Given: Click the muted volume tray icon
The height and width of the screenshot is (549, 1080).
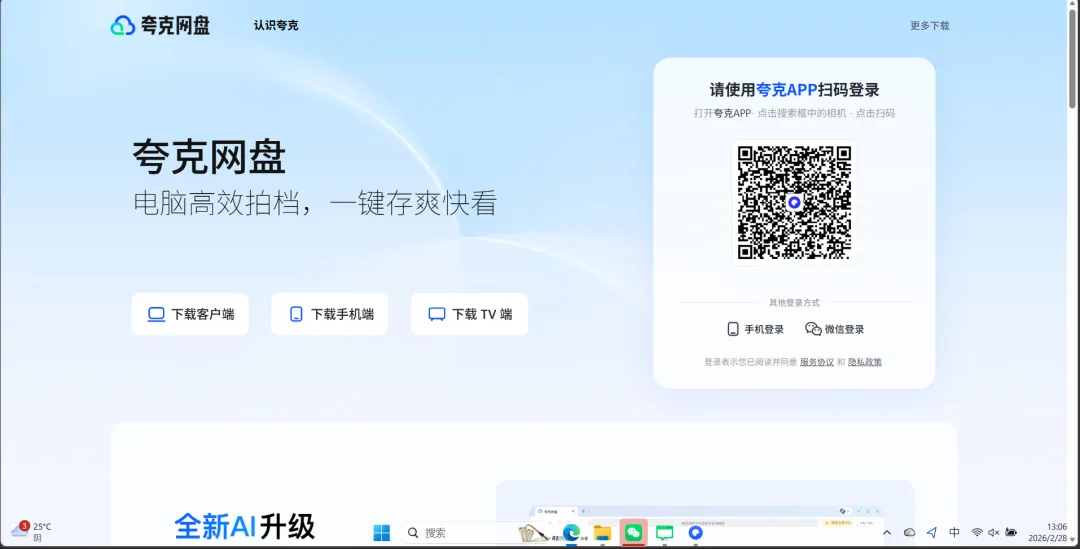Looking at the screenshot, I should point(993,532).
